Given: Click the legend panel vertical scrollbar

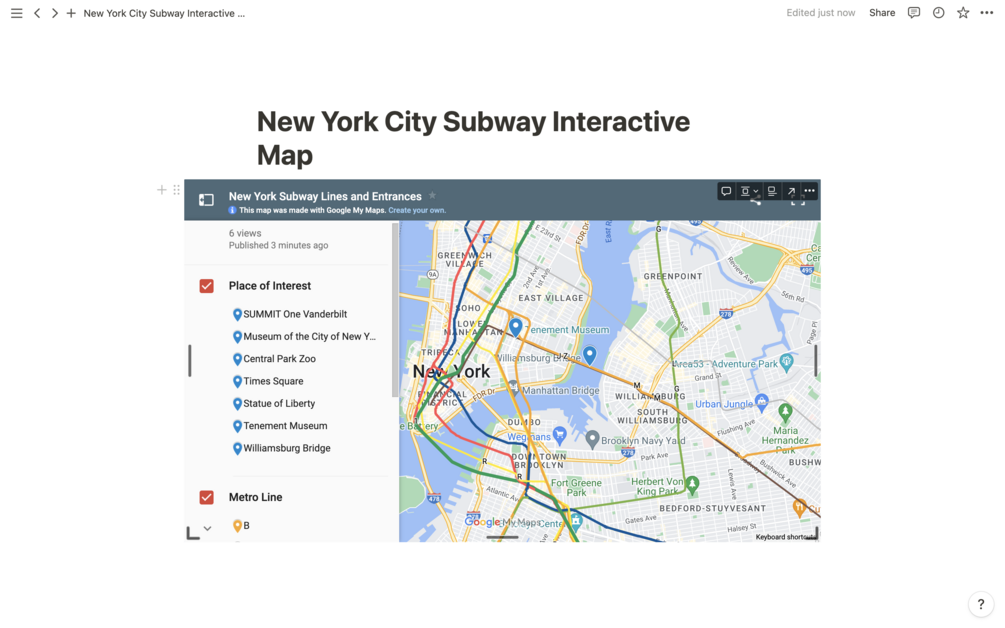Looking at the screenshot, I should (394, 310).
